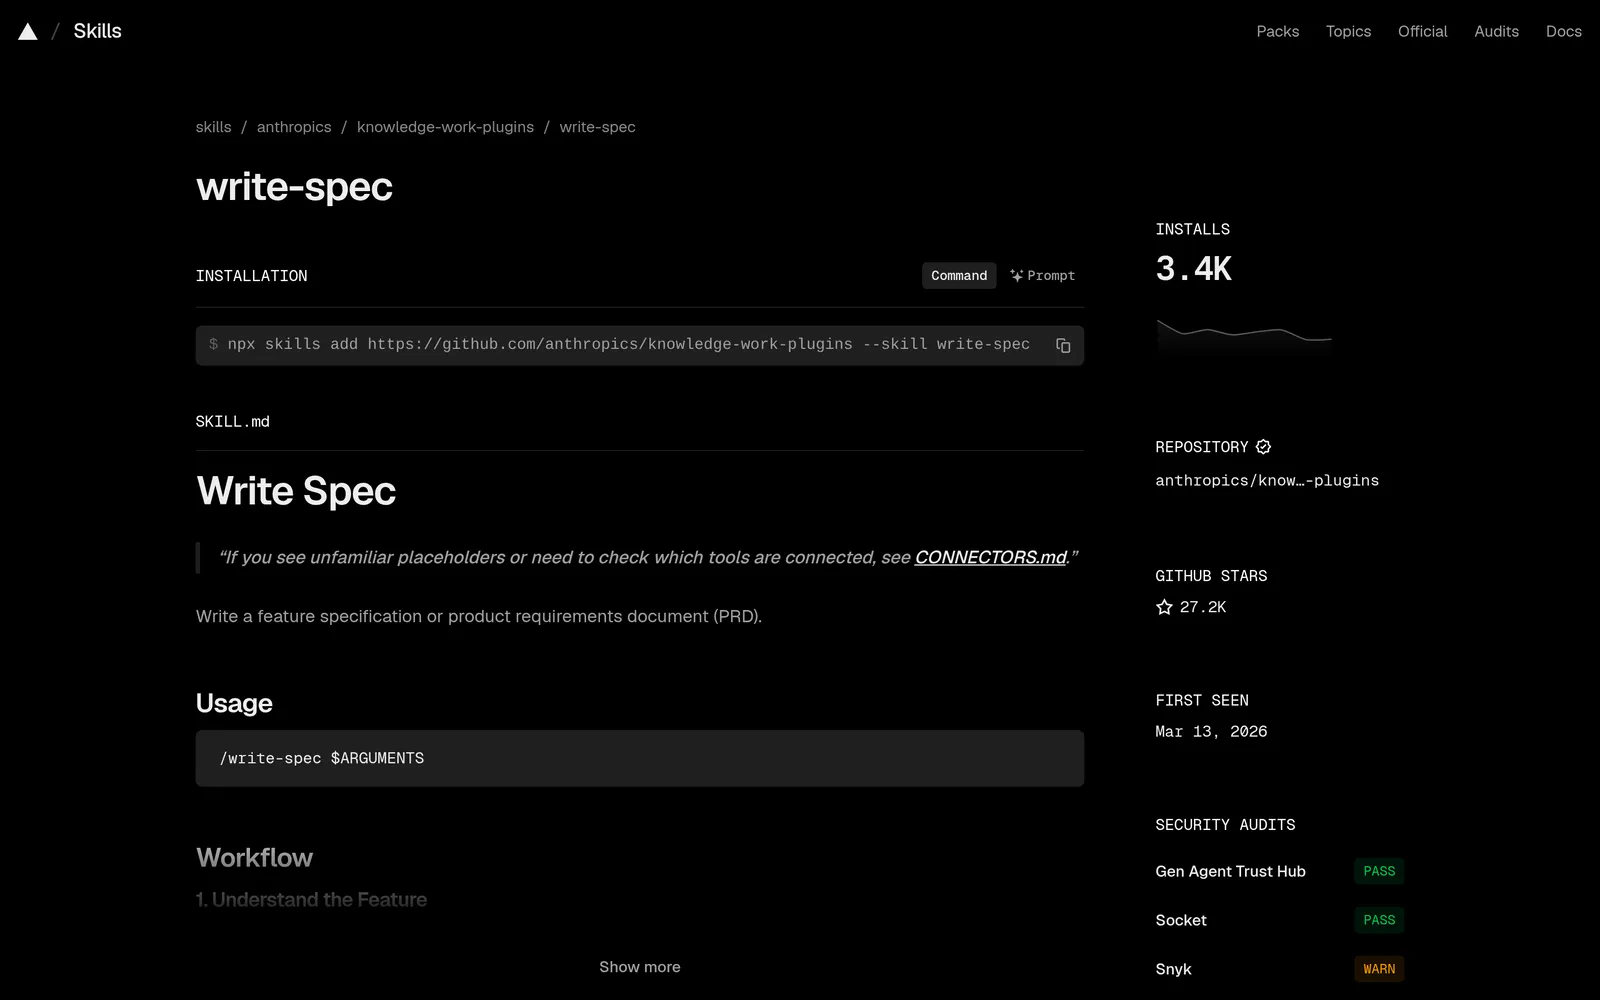Open knowledge-work-plugins breadcrumb link
Viewport: 1600px width, 1000px height.
pos(445,127)
